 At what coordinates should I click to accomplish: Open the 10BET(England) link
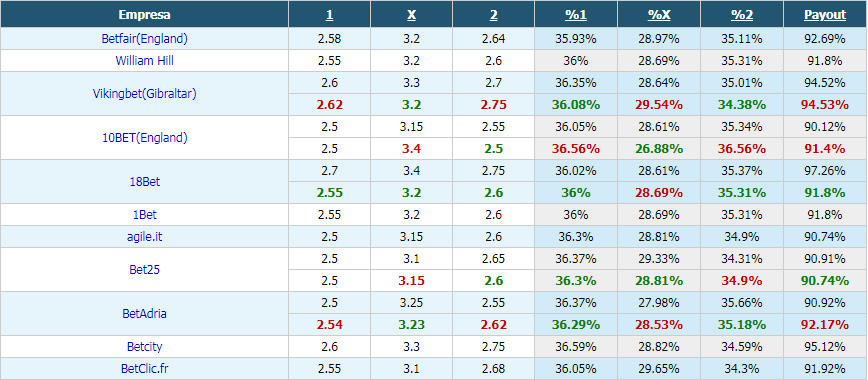pos(144,137)
